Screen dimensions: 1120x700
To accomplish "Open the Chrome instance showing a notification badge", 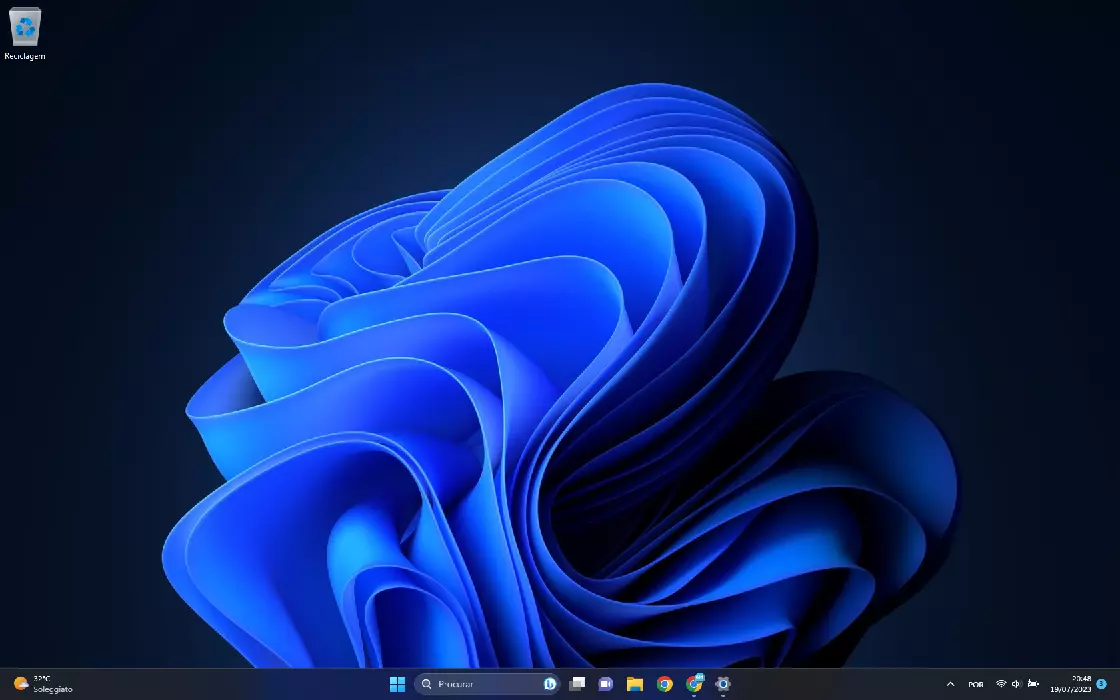I will point(692,684).
